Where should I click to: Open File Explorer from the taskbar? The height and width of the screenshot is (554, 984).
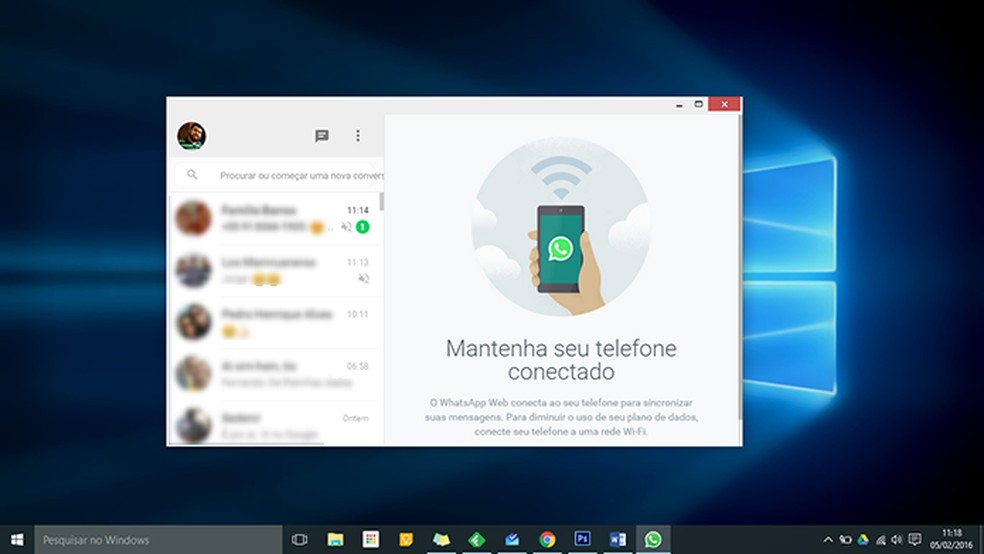[x=335, y=540]
